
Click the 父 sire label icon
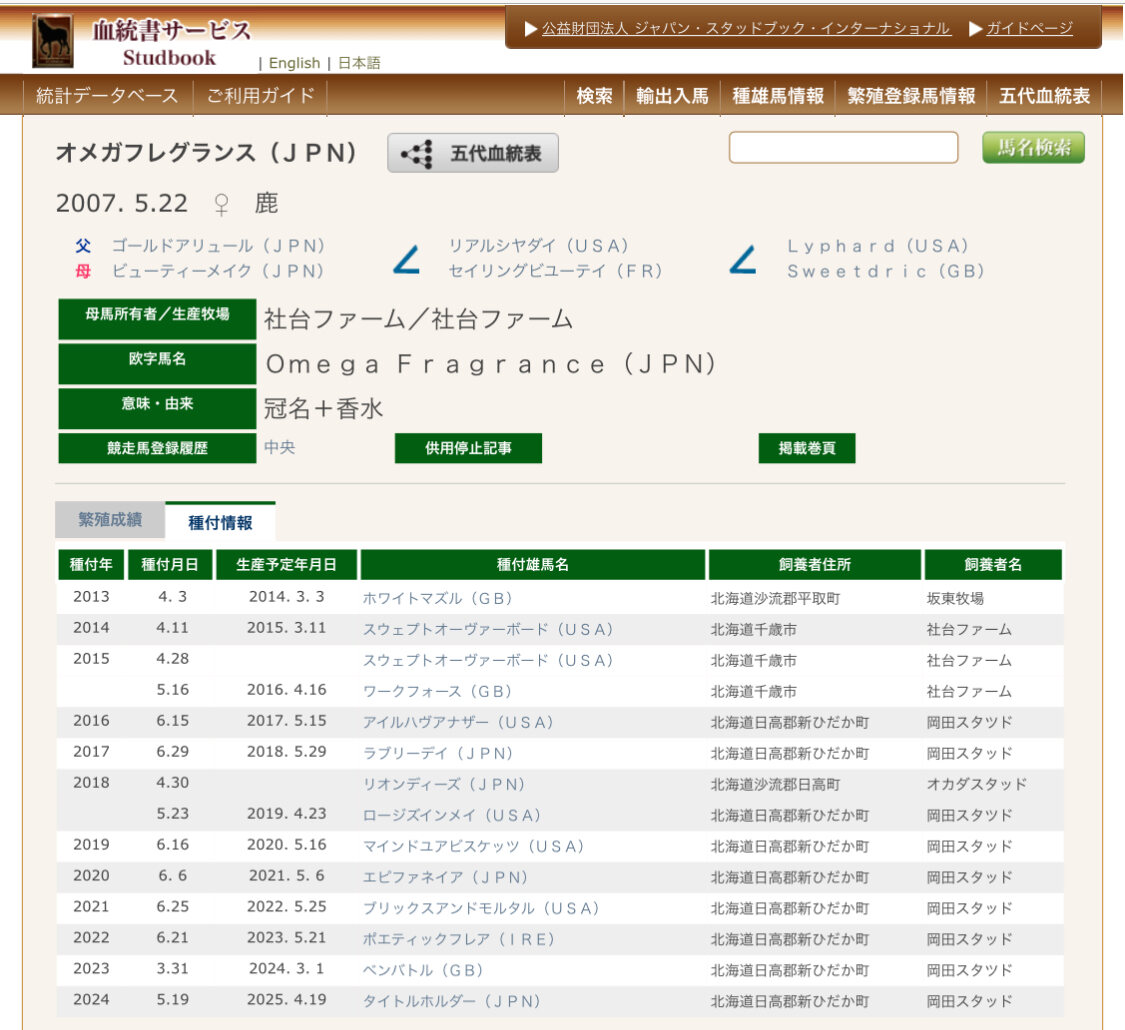click(x=83, y=246)
